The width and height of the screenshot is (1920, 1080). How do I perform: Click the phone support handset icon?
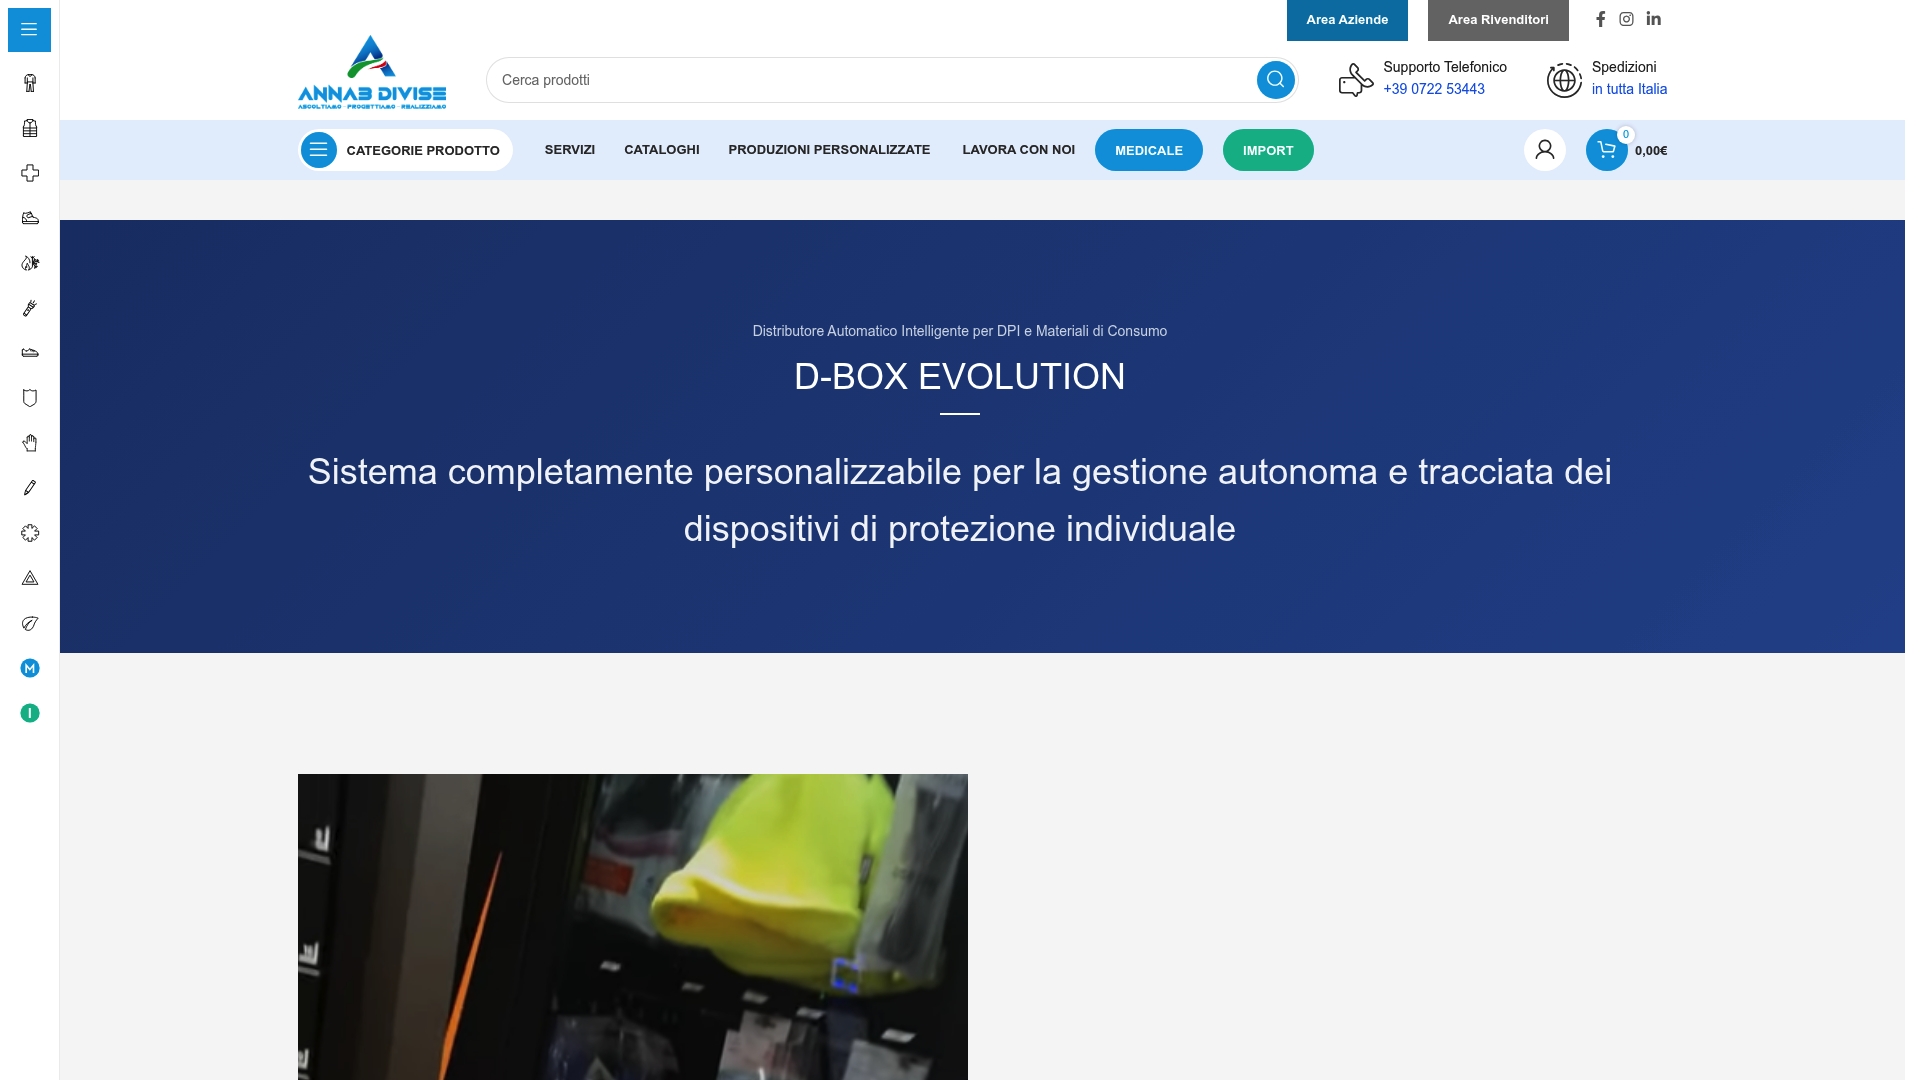coord(1356,80)
